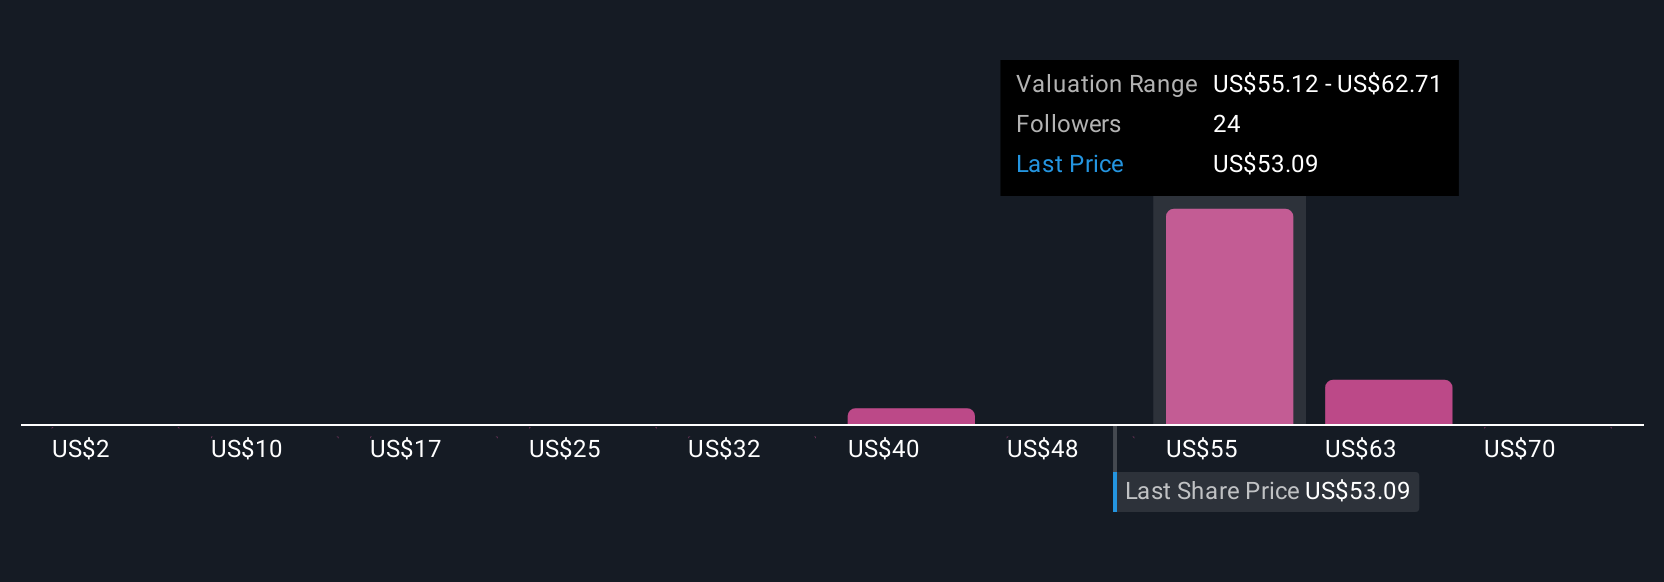Click the pink bar above US$63
The image size is (1664, 582).
tap(1388, 402)
